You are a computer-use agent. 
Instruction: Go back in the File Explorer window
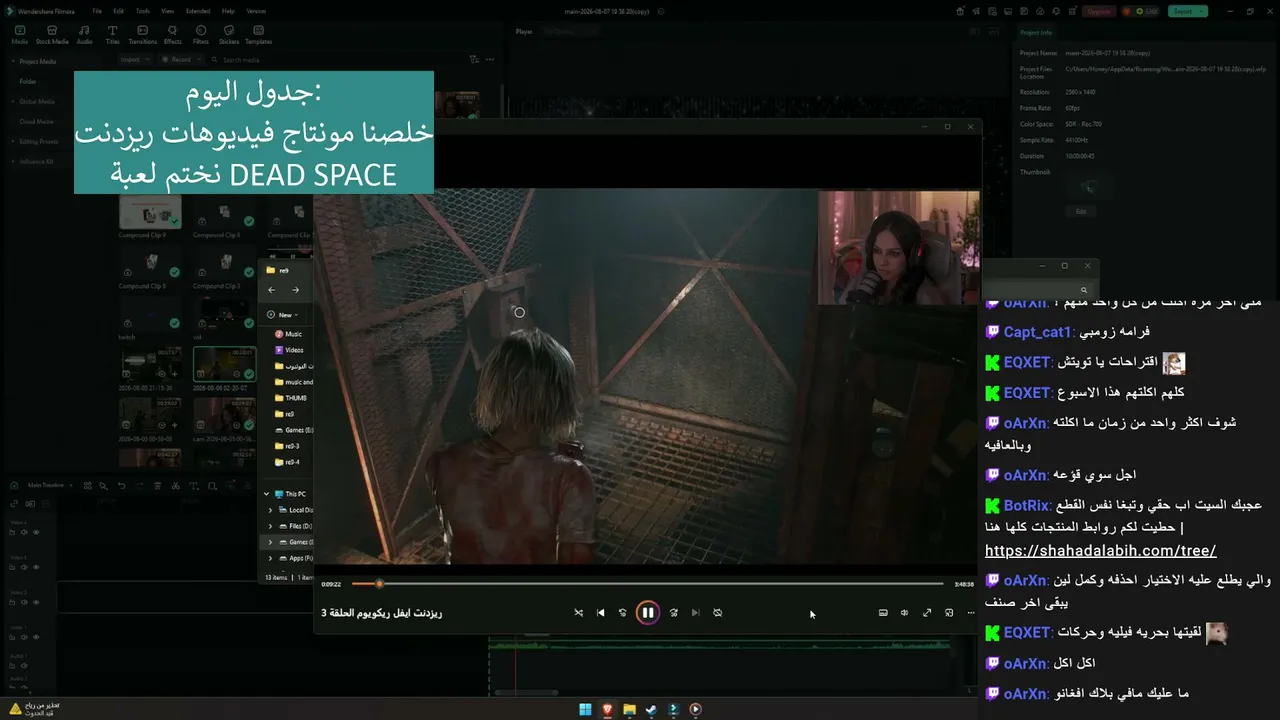click(271, 290)
